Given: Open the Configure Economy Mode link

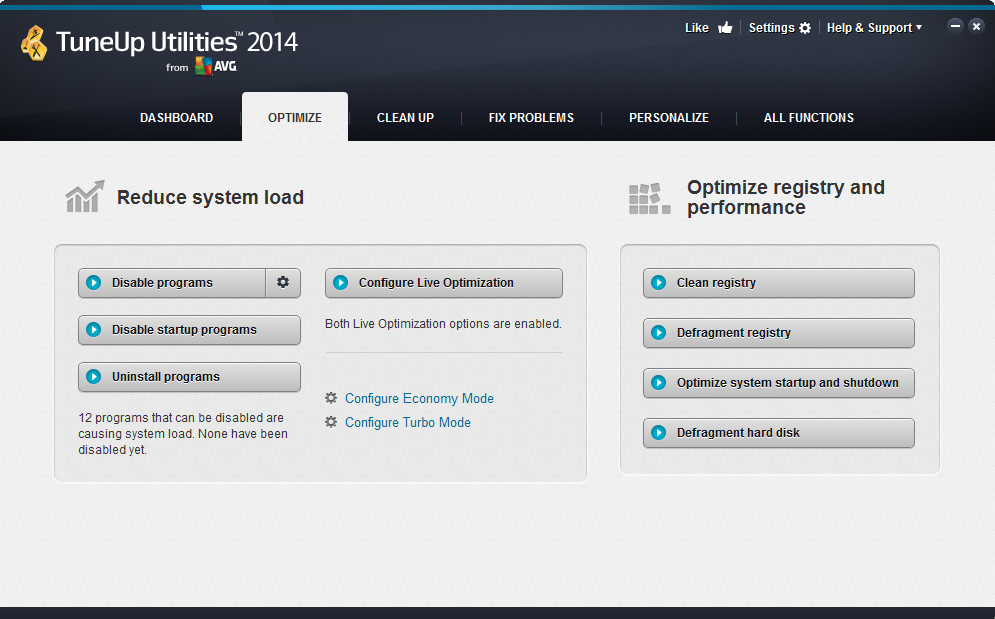Looking at the screenshot, I should pyautogui.click(x=419, y=398).
